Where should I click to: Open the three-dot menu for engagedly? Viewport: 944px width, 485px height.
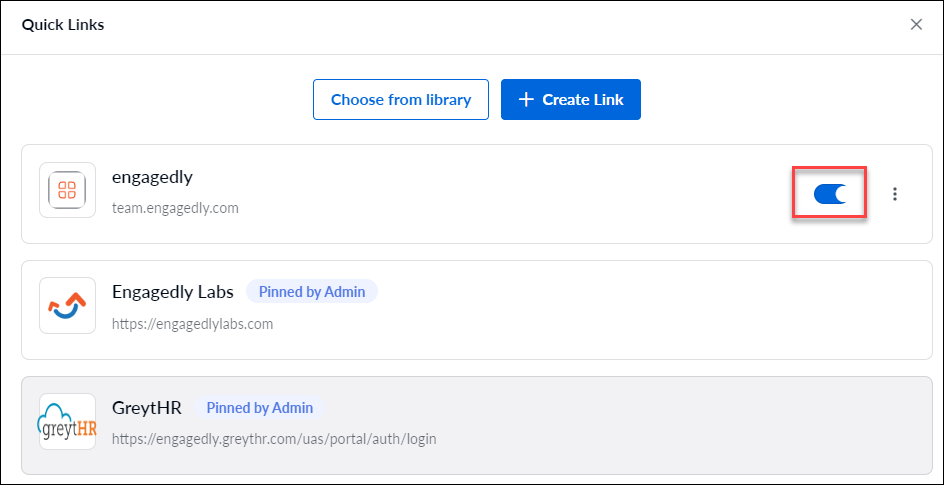895,194
